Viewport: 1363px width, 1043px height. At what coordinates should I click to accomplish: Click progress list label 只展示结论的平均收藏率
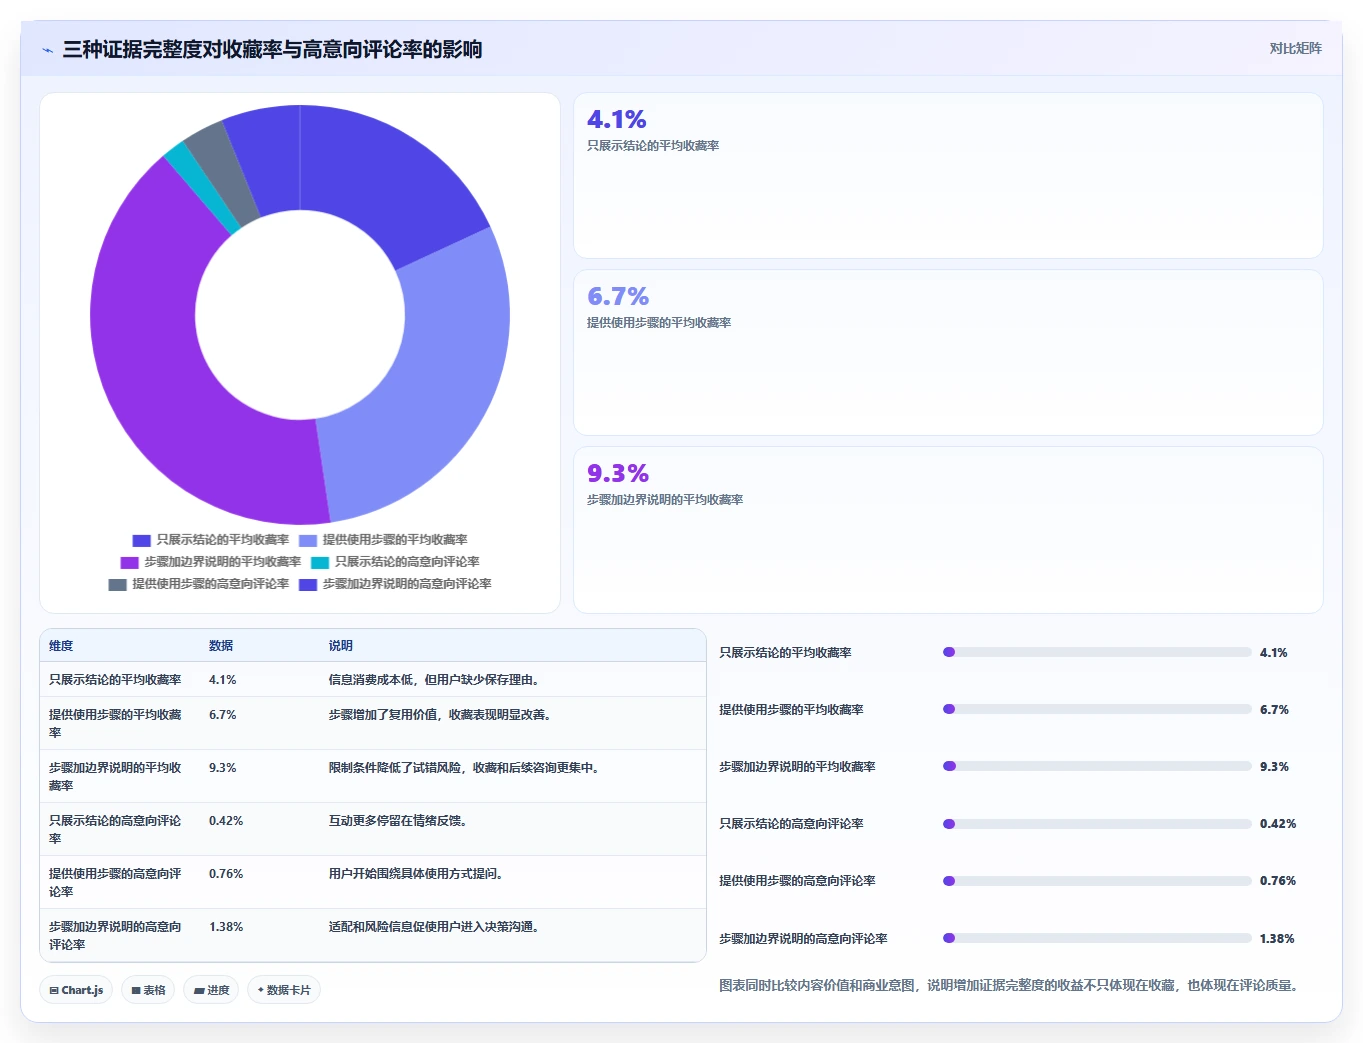coord(785,653)
